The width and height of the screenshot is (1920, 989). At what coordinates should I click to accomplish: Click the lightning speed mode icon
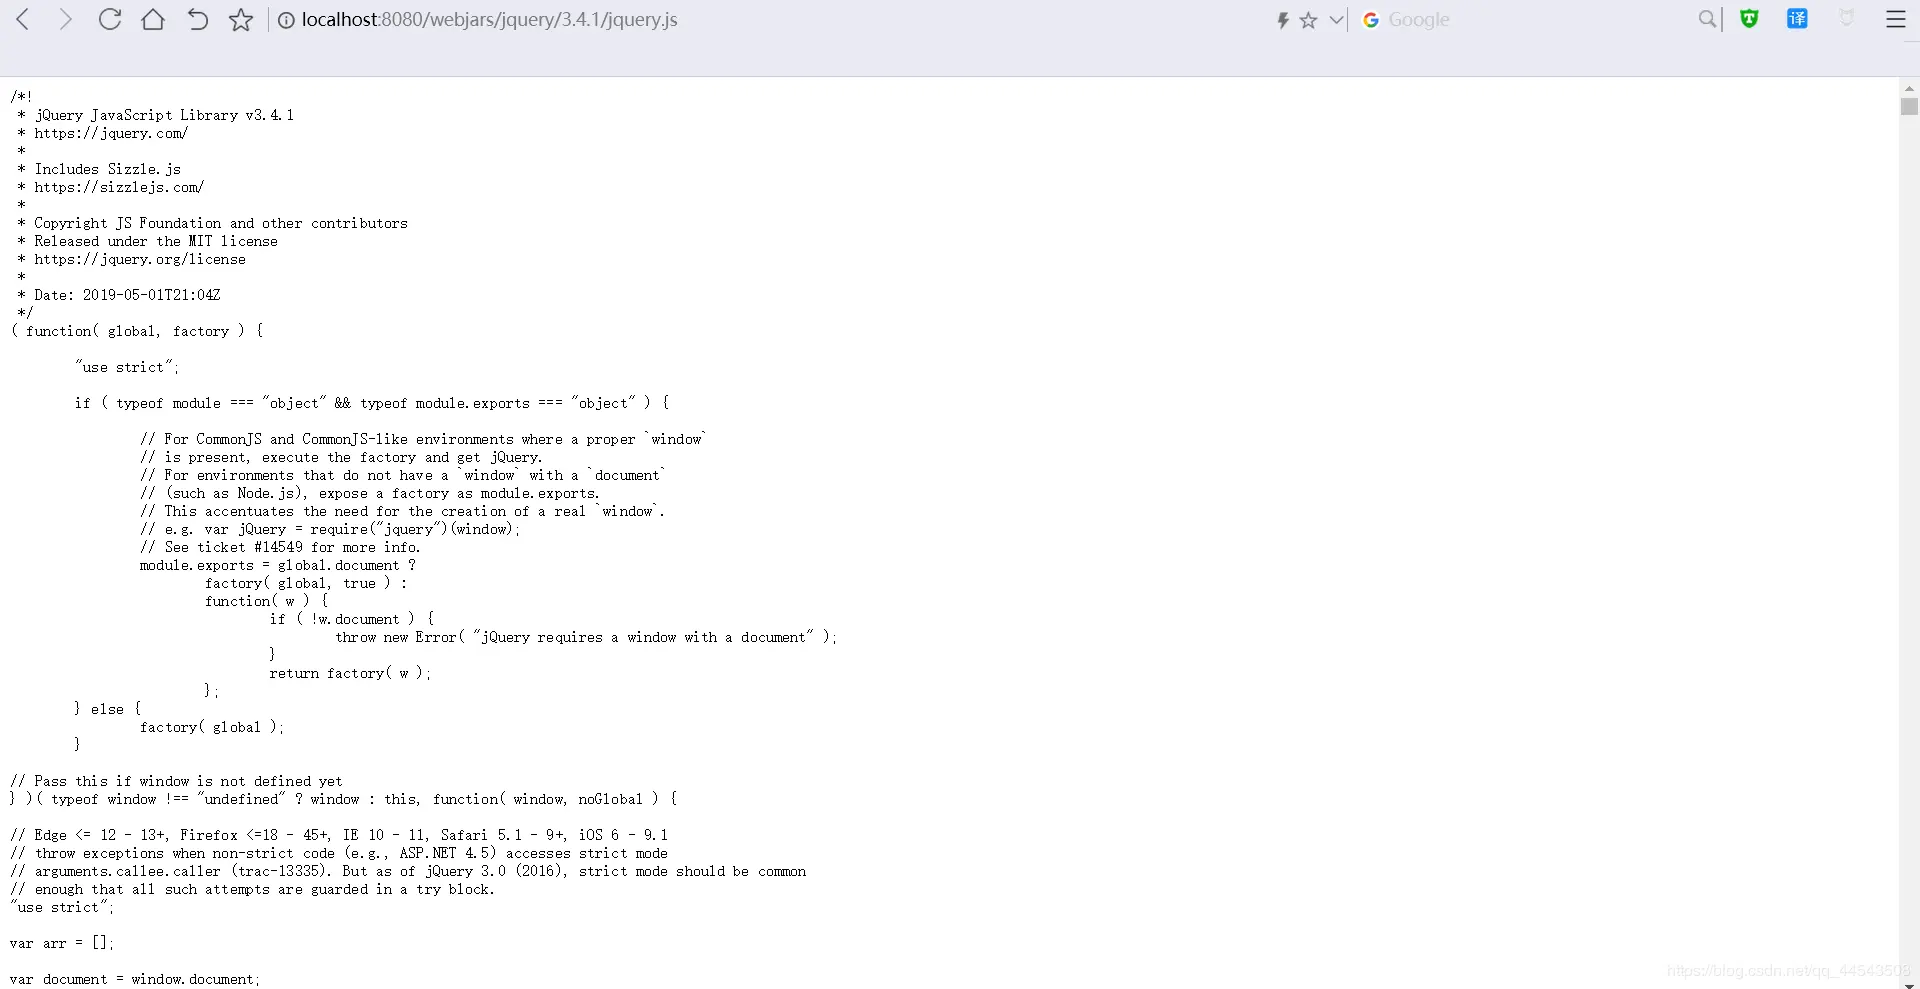pos(1283,20)
